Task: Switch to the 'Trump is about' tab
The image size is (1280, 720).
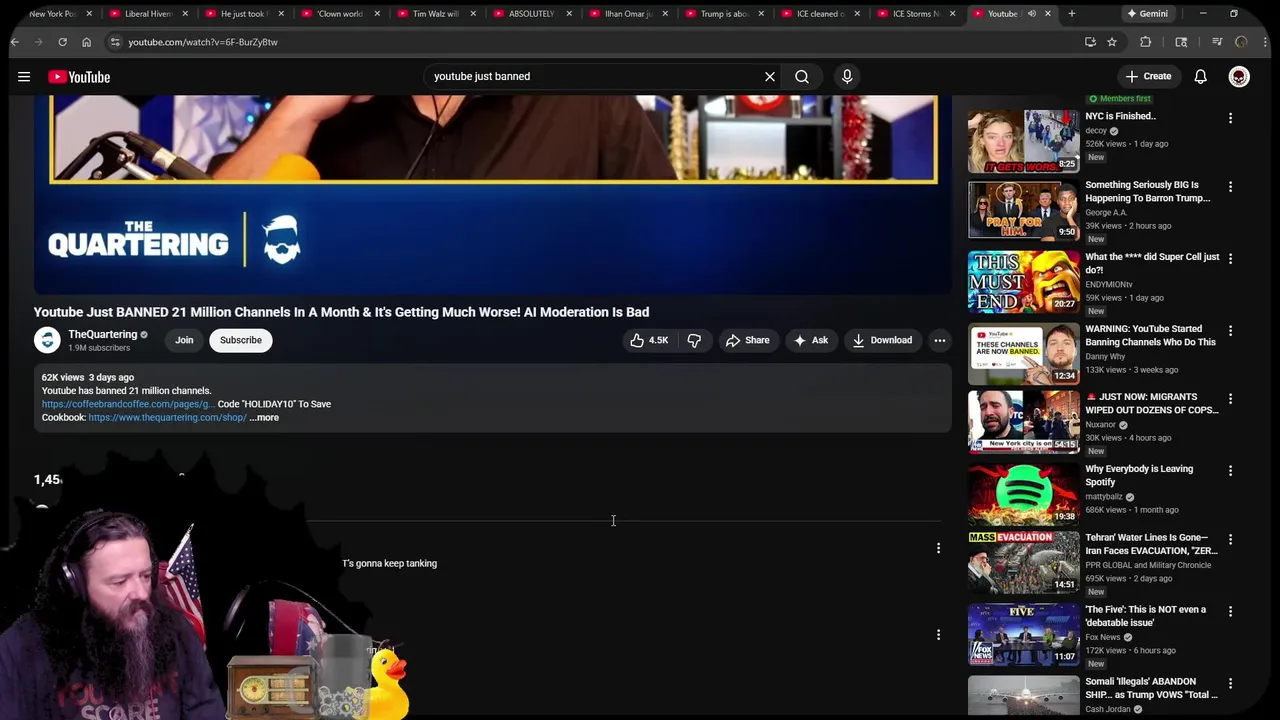Action: coord(719,14)
